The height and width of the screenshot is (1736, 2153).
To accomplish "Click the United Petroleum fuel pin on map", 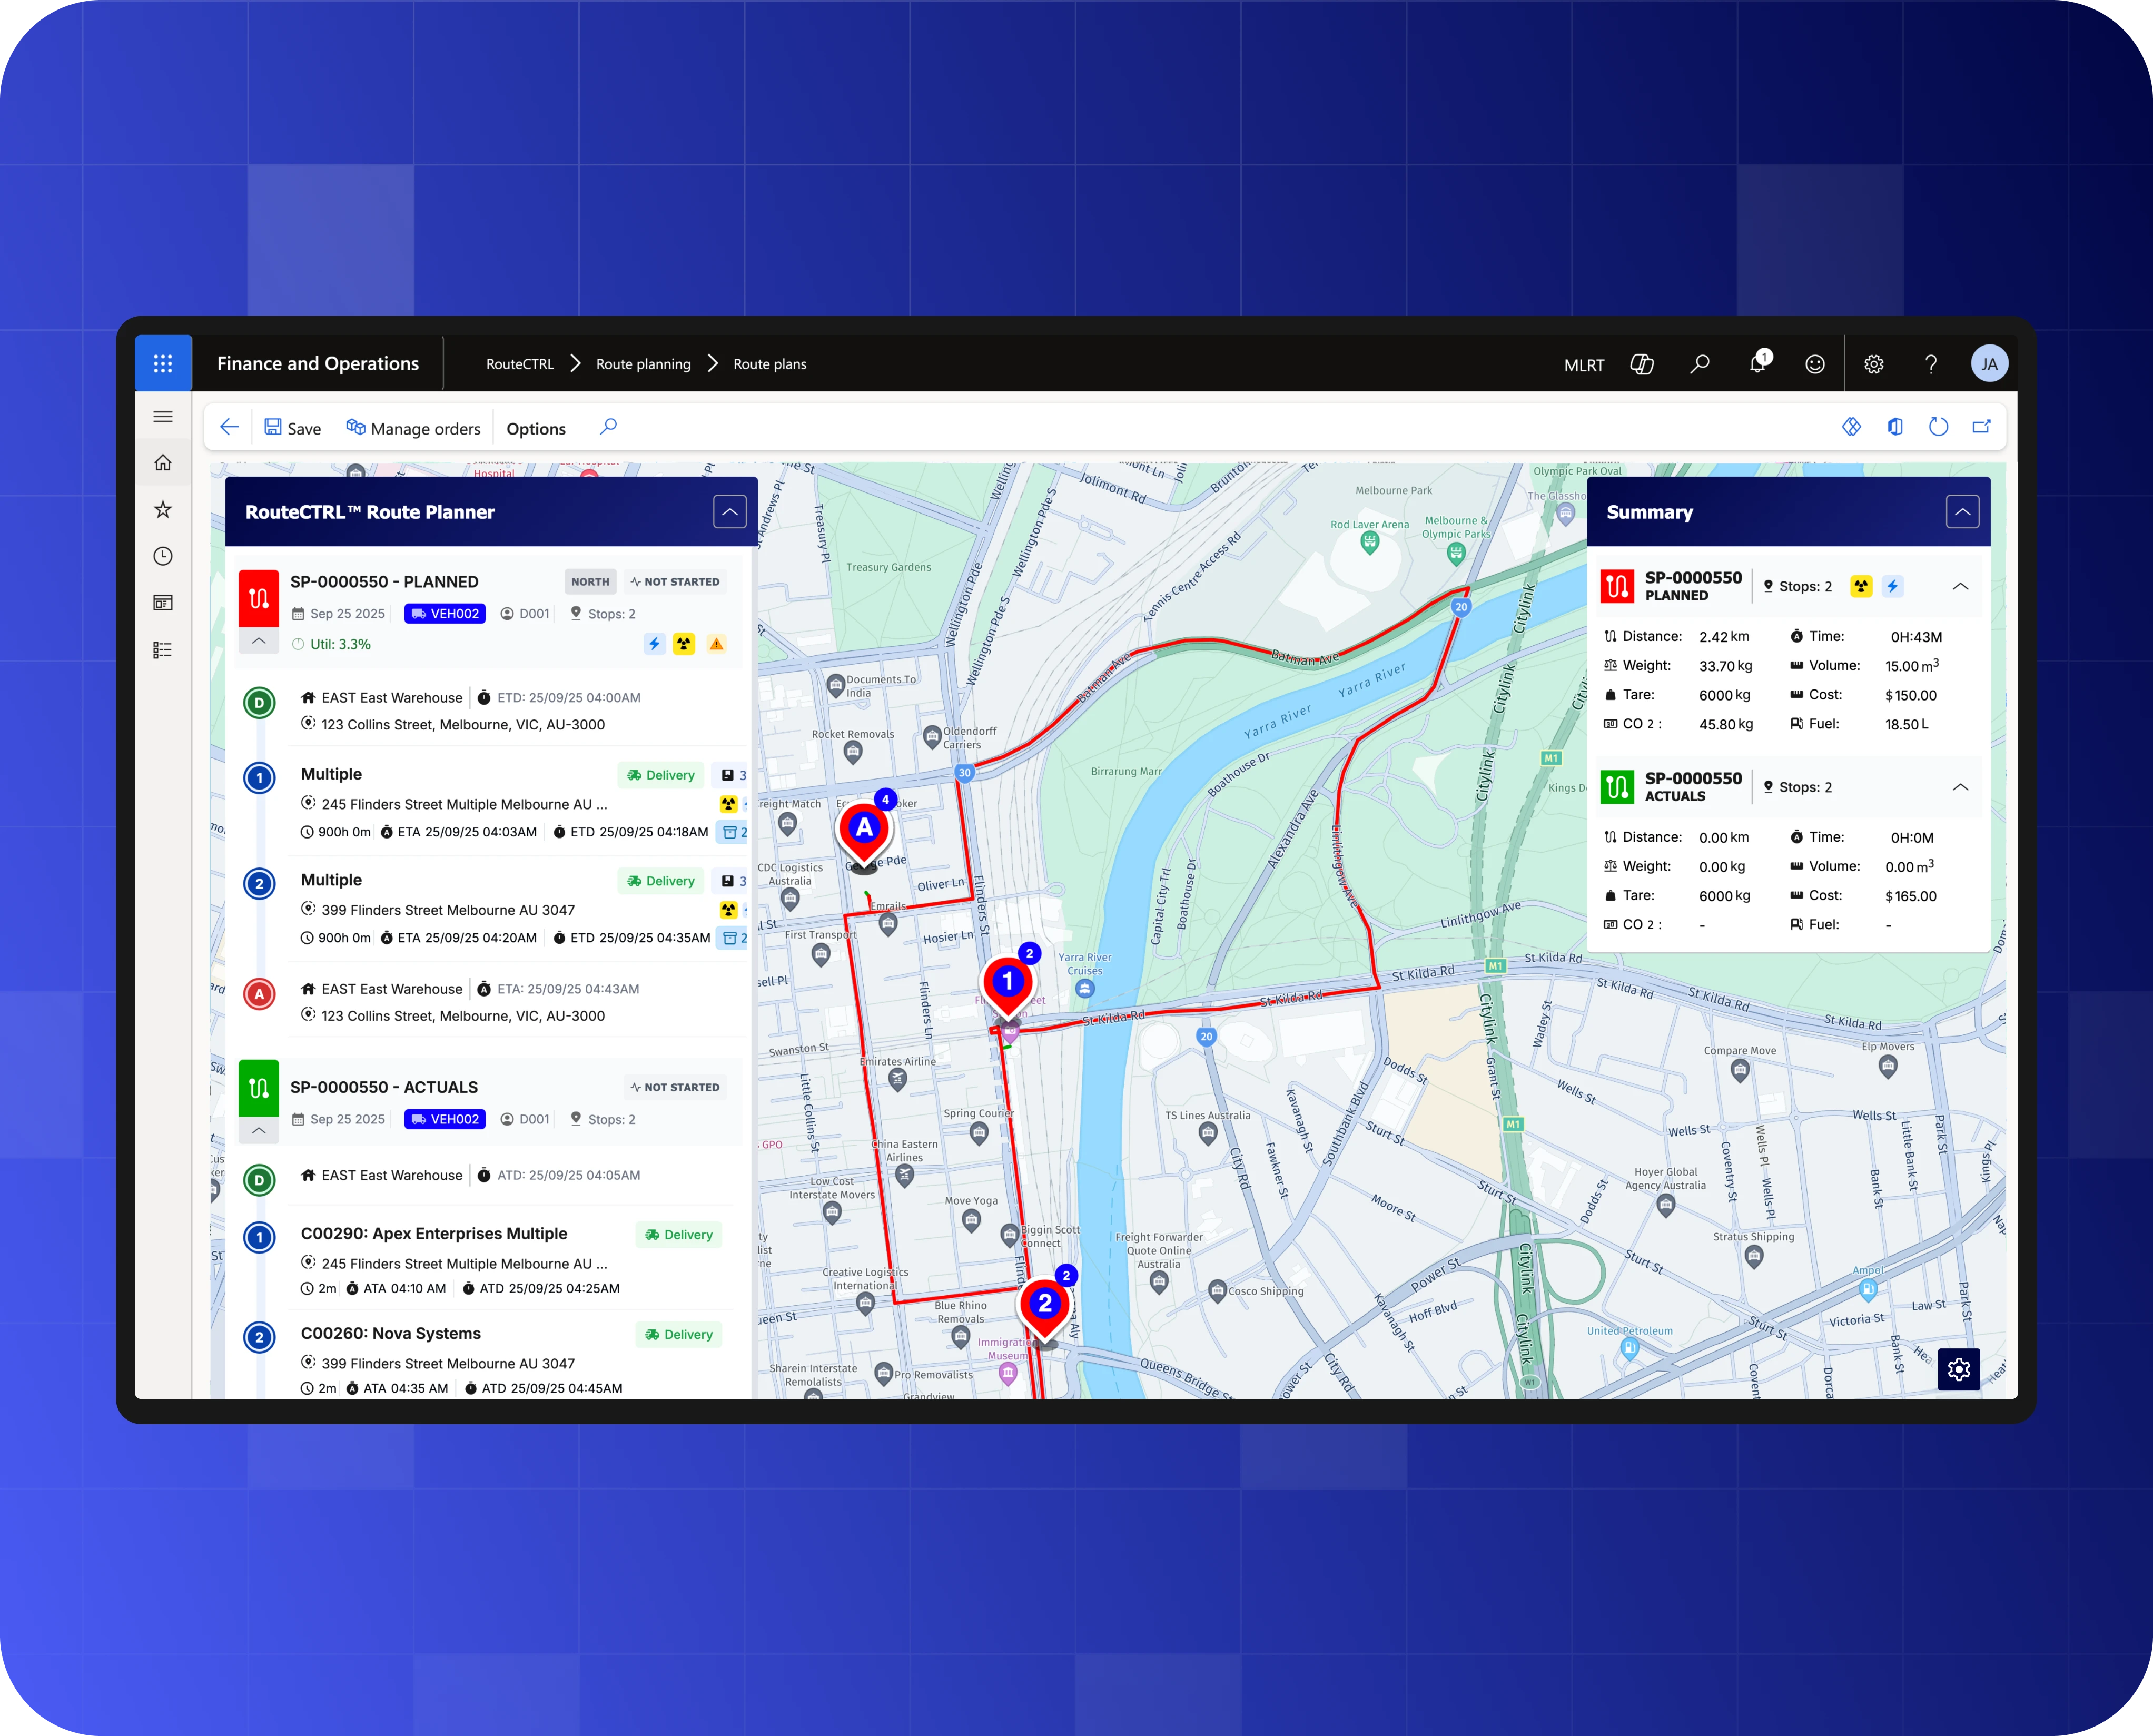I will [1630, 1349].
